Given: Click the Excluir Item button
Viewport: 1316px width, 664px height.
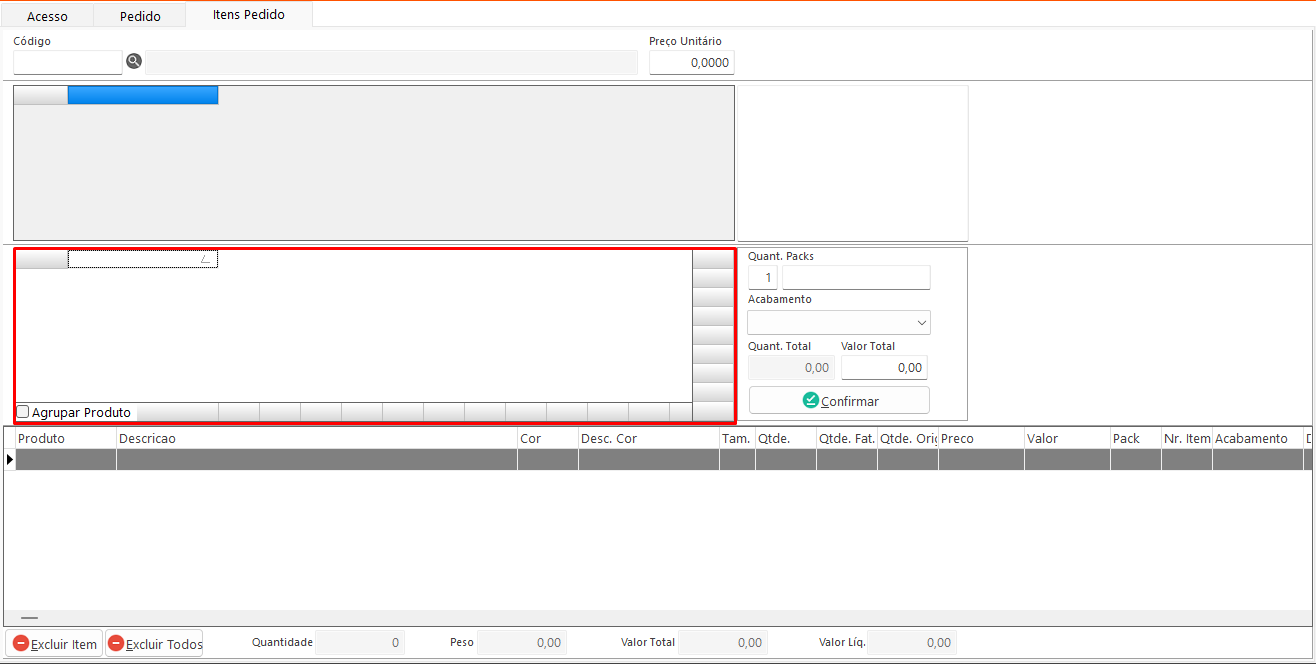Looking at the screenshot, I should 54,643.
